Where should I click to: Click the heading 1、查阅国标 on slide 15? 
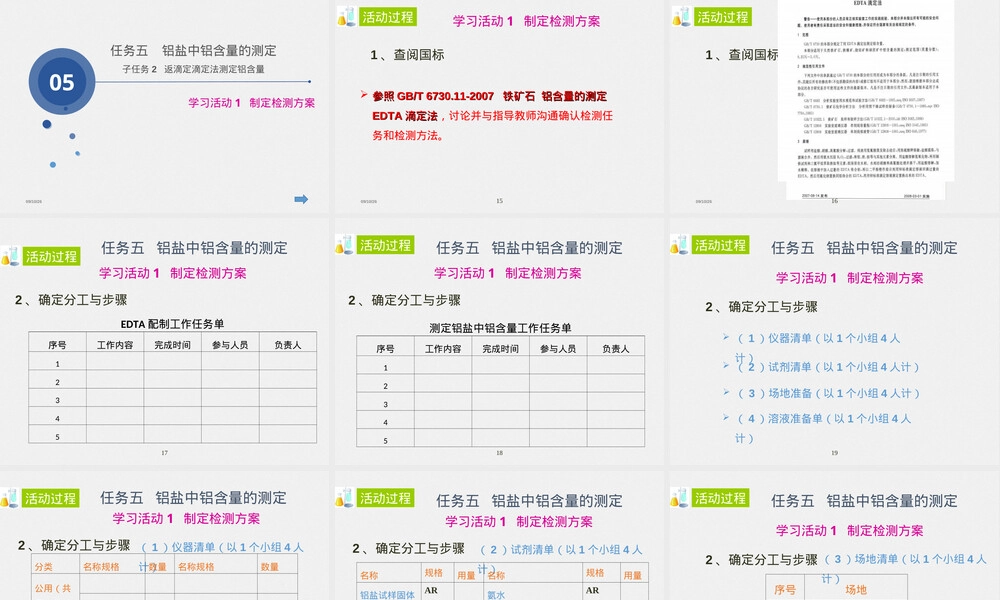tap(407, 55)
